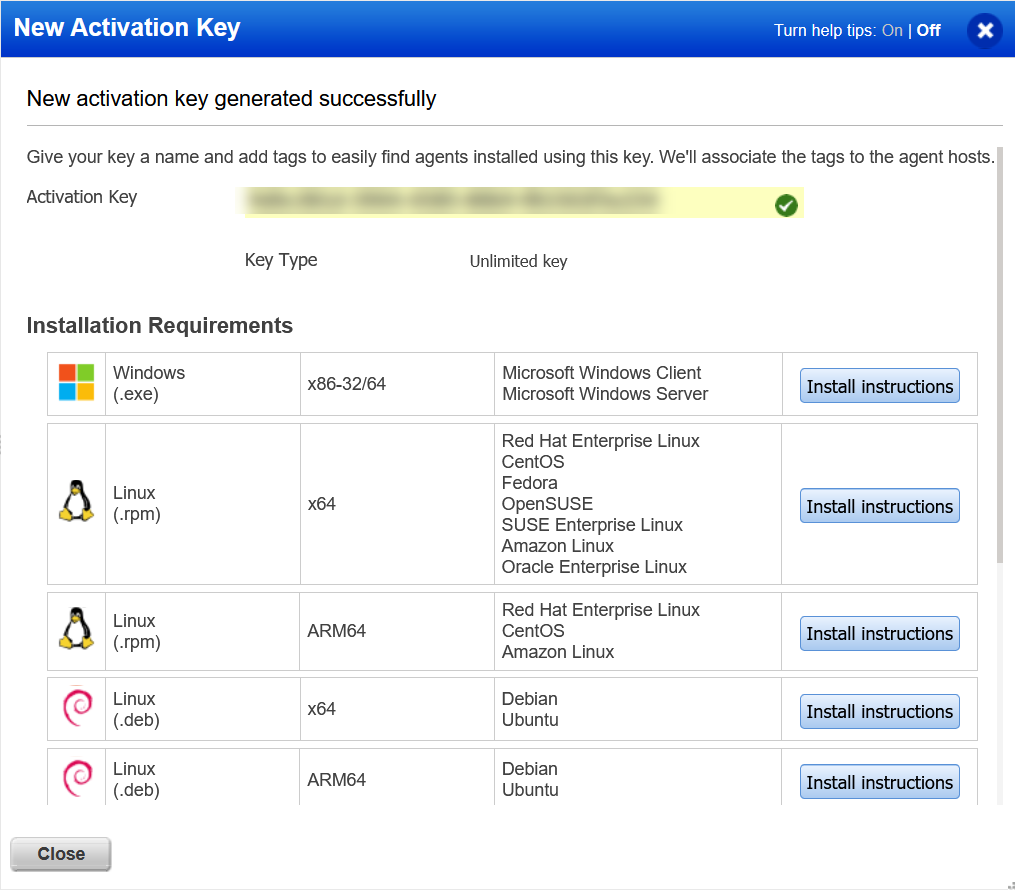Click the Tux penguin icon for ARM64 rpm
Image resolution: width=1015 pixels, height=890 pixels.
[76, 628]
